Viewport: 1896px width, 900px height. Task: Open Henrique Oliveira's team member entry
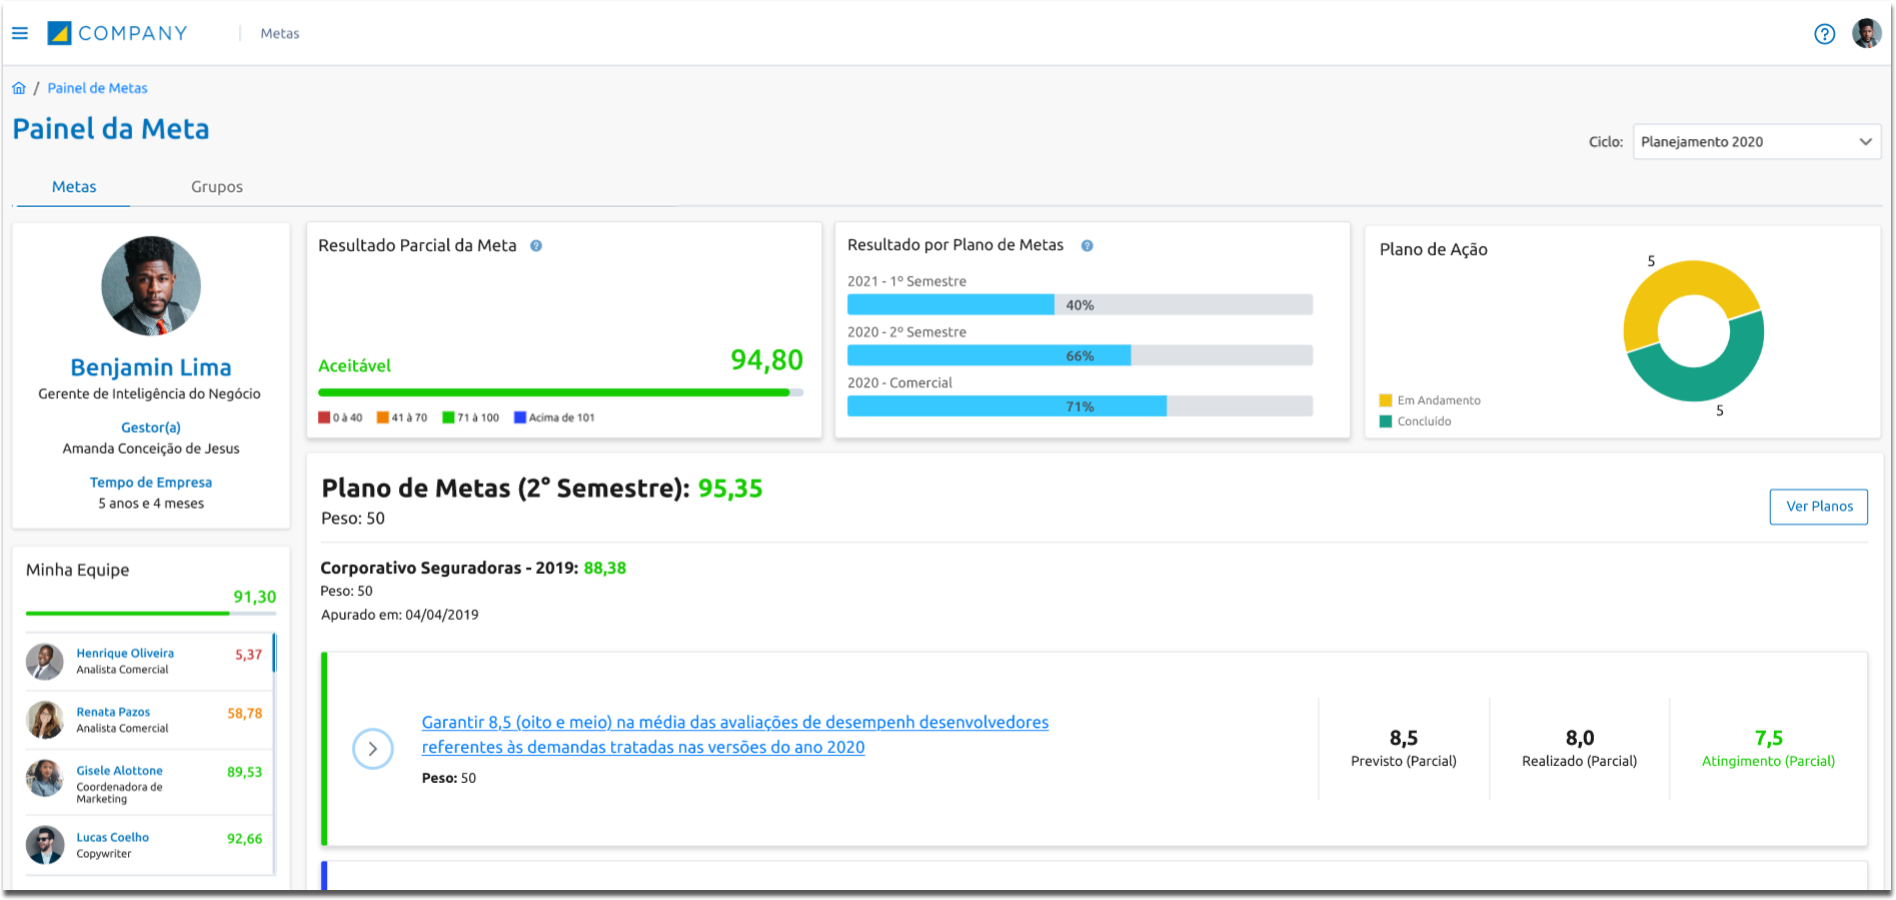tap(125, 653)
